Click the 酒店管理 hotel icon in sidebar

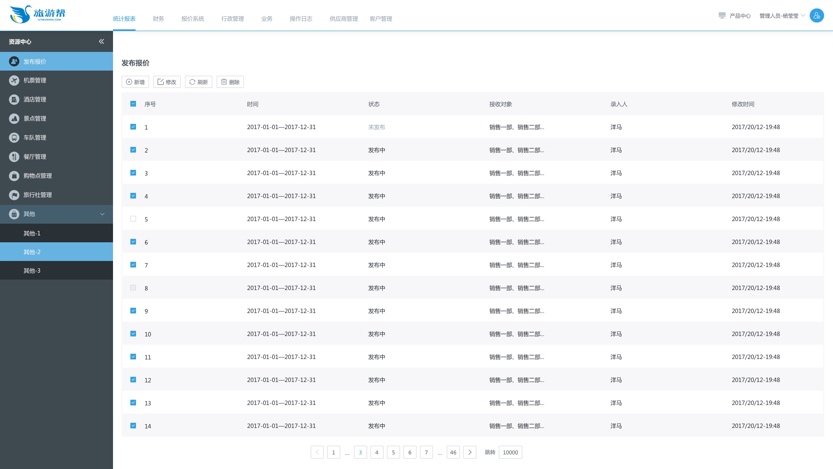14,99
